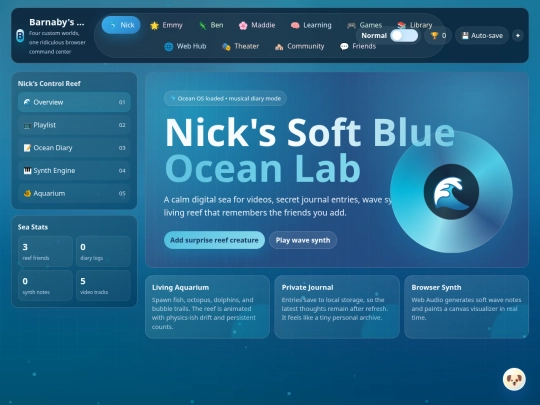Open the Living Aquarium card

coord(207,307)
